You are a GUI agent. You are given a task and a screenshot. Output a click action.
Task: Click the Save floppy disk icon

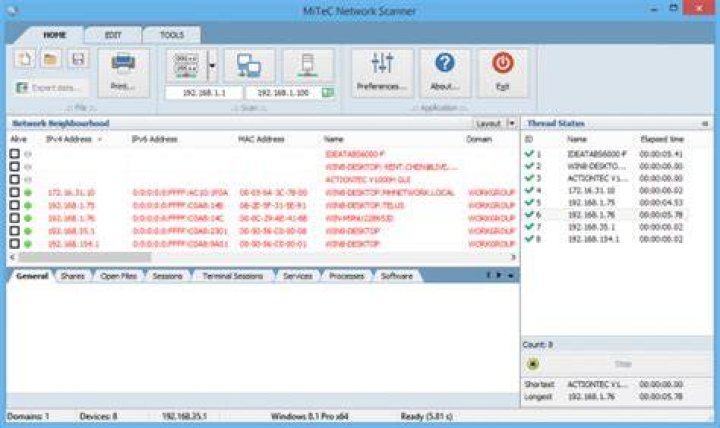point(78,59)
